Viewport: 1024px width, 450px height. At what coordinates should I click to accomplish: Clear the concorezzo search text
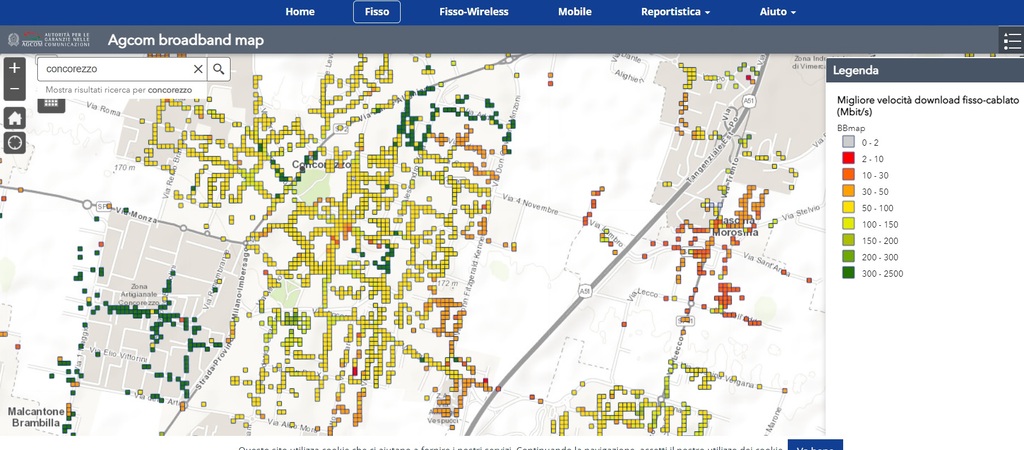point(198,69)
